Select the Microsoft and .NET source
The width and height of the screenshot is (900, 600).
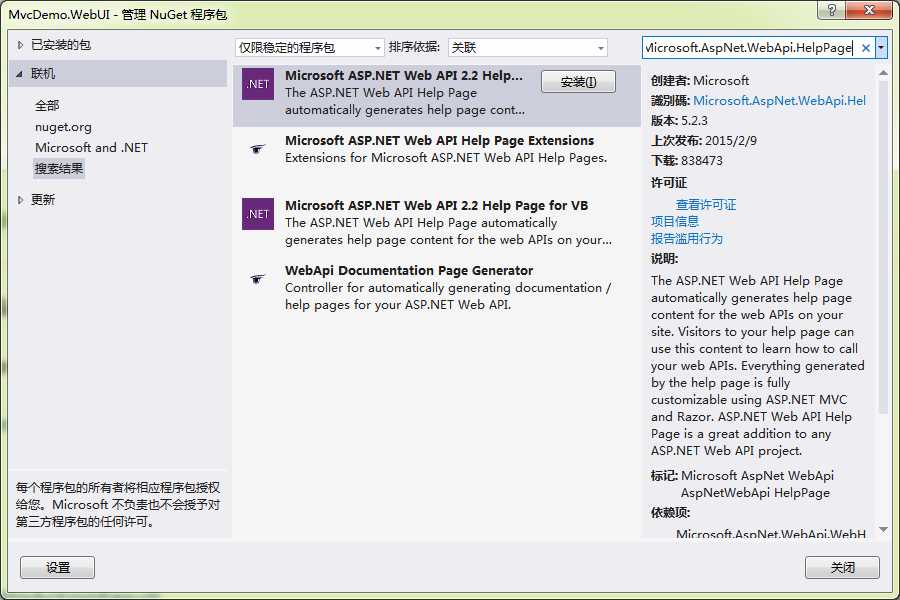pyautogui.click(x=91, y=148)
